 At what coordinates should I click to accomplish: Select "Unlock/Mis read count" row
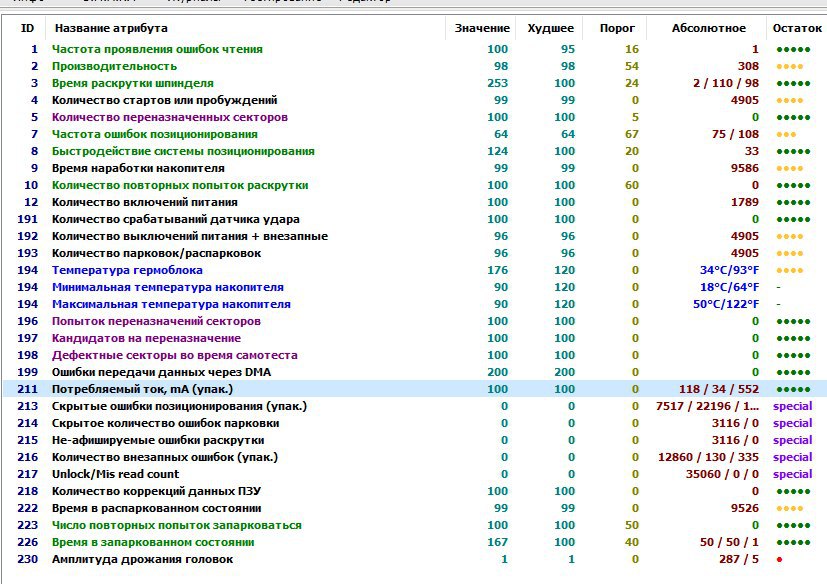pyautogui.click(x=415, y=474)
